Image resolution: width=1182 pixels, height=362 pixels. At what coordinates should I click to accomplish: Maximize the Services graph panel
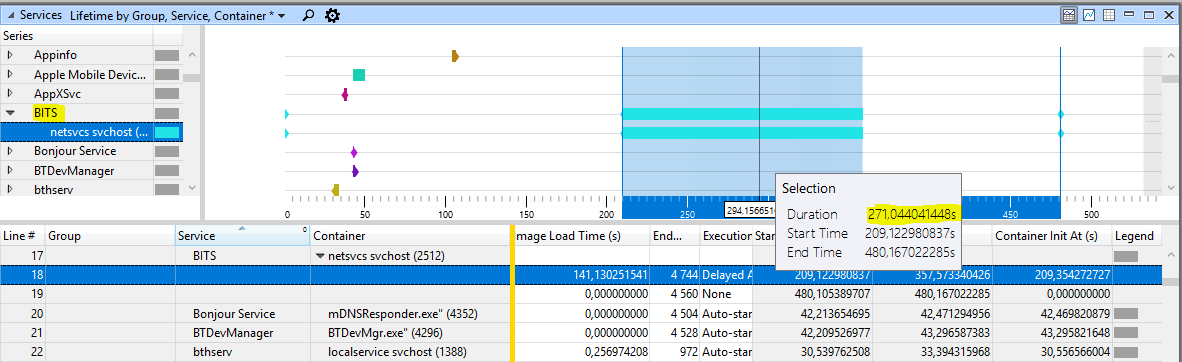[1150, 15]
